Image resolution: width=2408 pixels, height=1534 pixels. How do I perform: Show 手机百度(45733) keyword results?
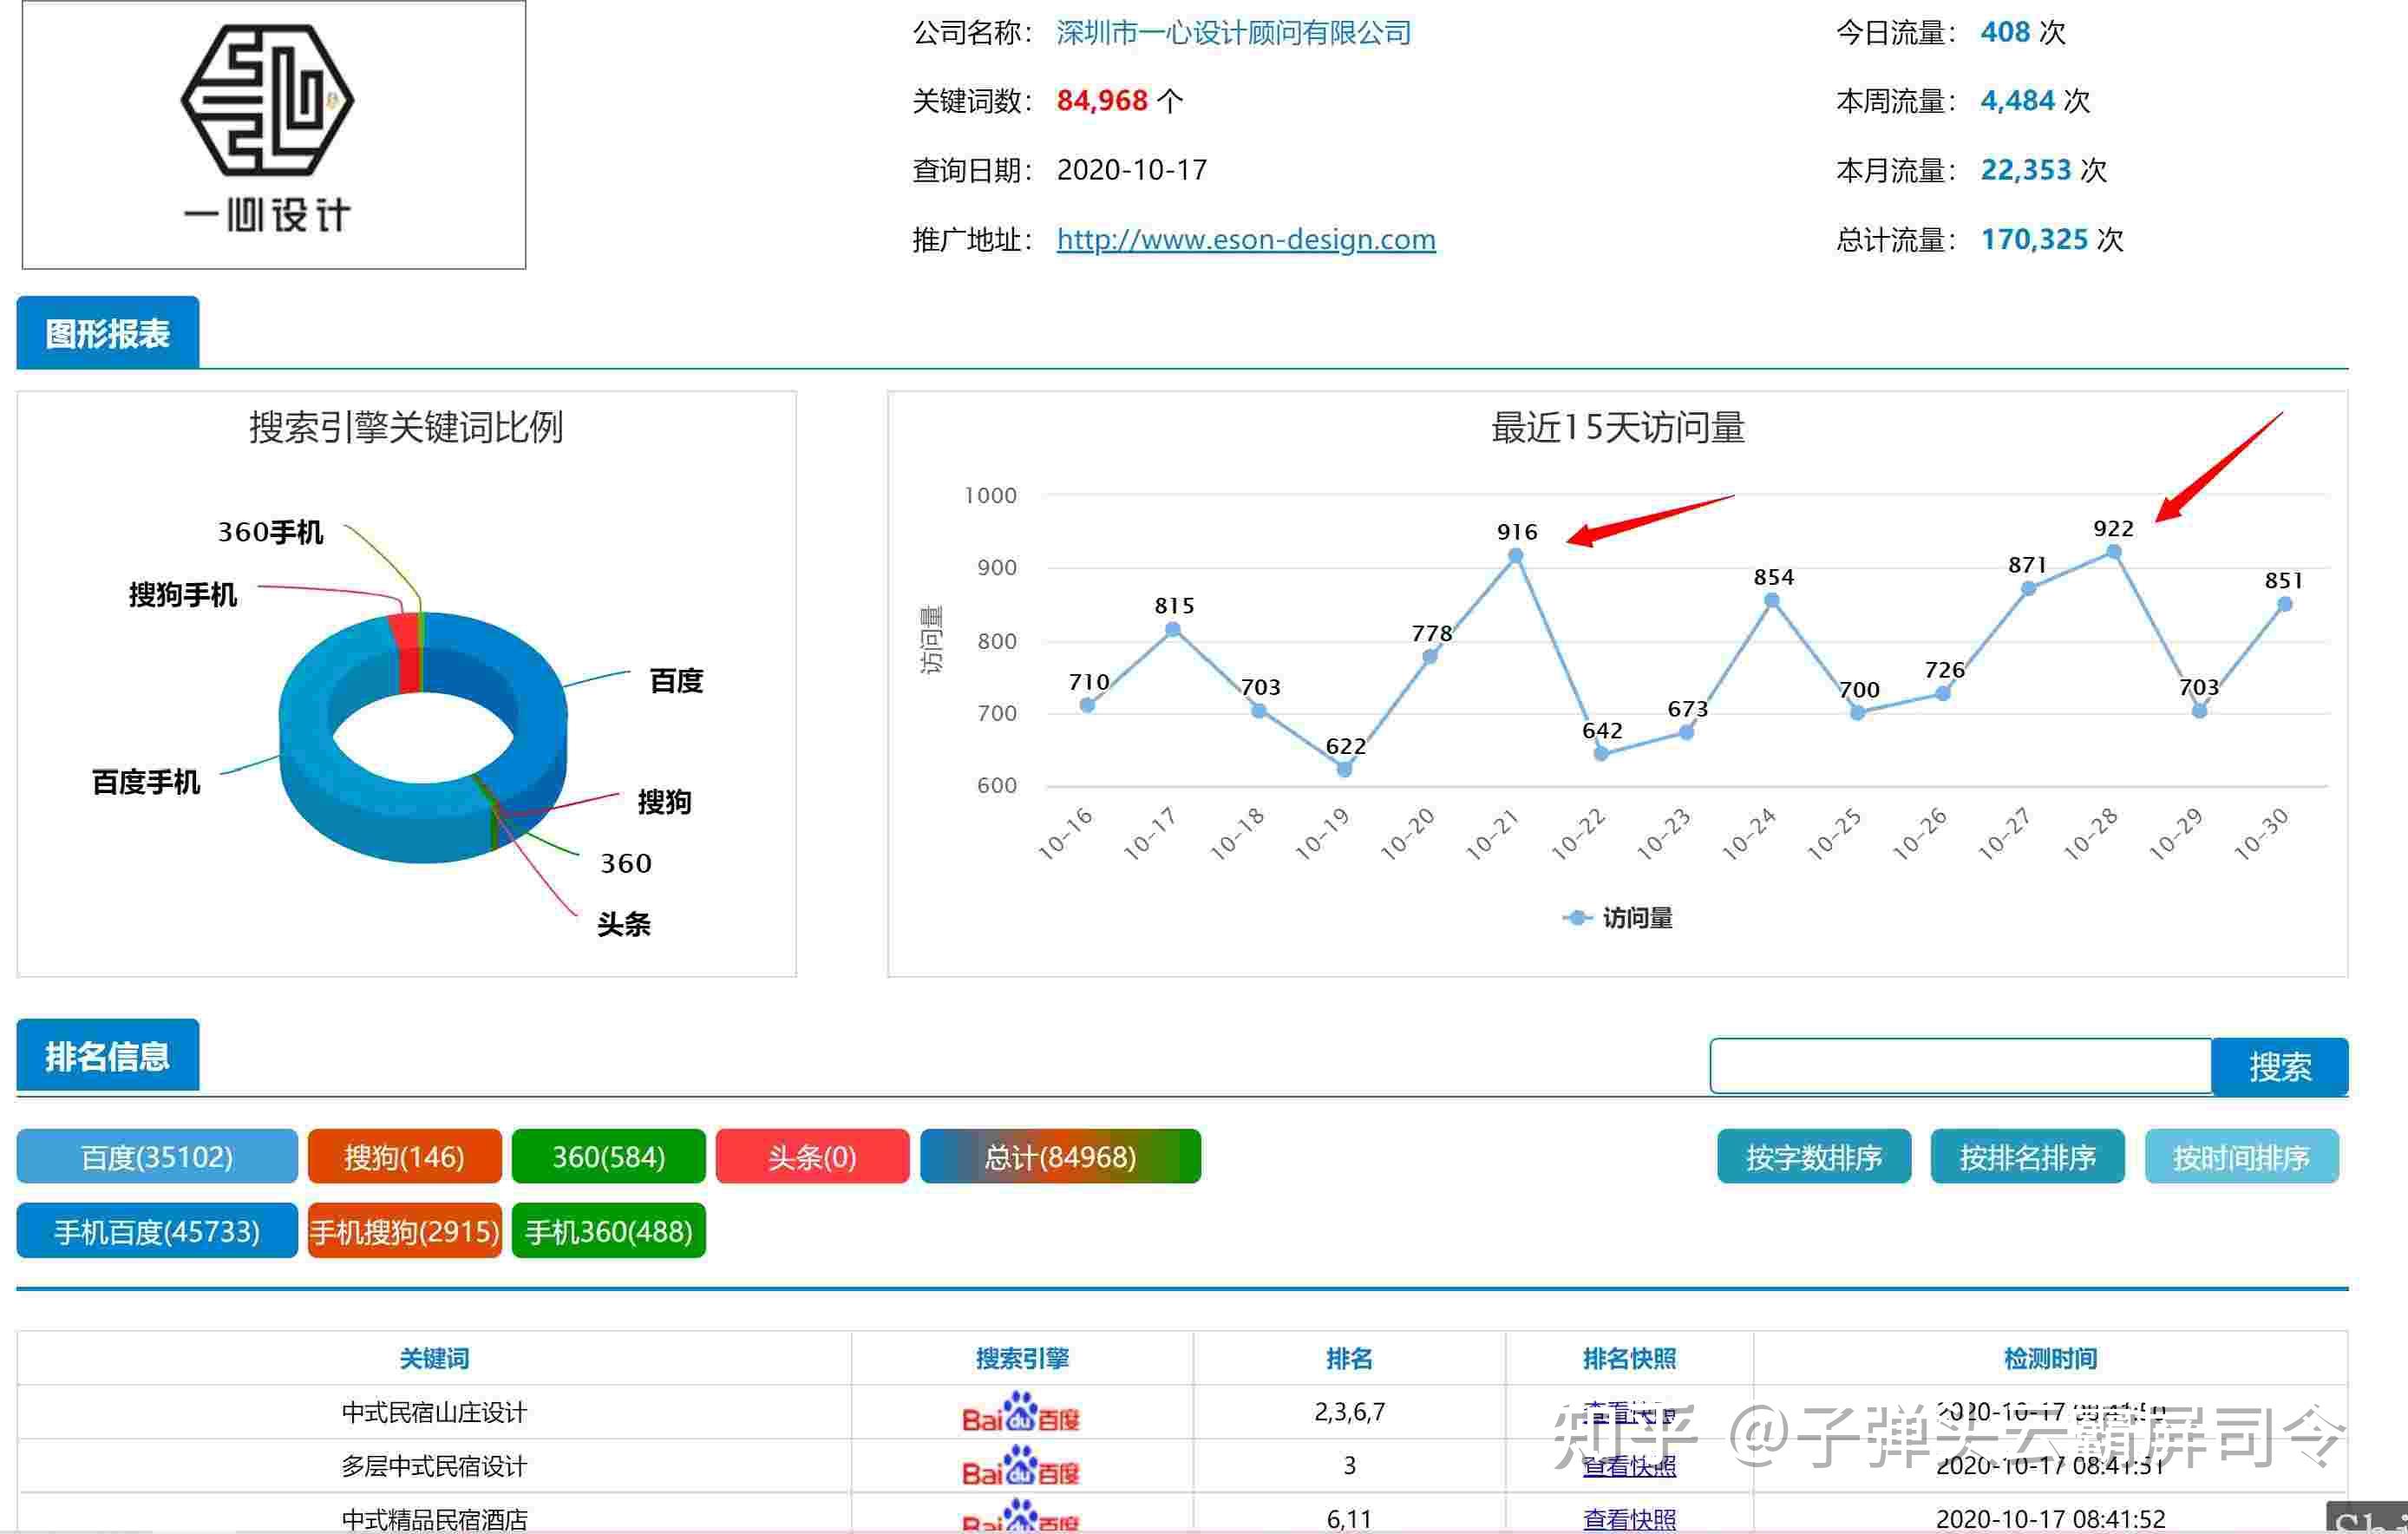[157, 1231]
